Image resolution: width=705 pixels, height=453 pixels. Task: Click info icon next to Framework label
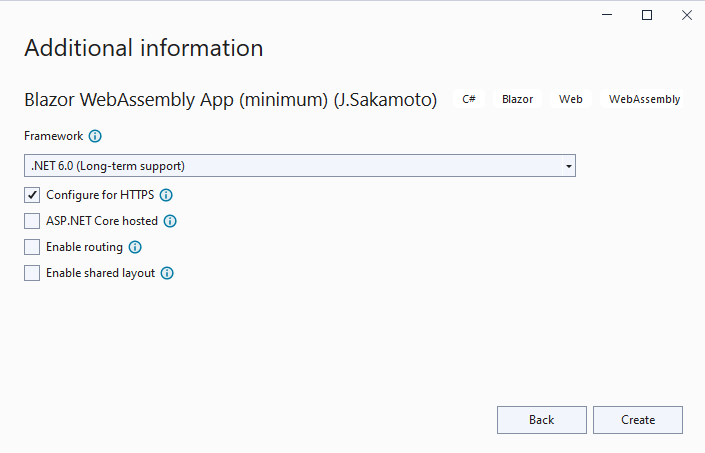[x=95, y=136]
